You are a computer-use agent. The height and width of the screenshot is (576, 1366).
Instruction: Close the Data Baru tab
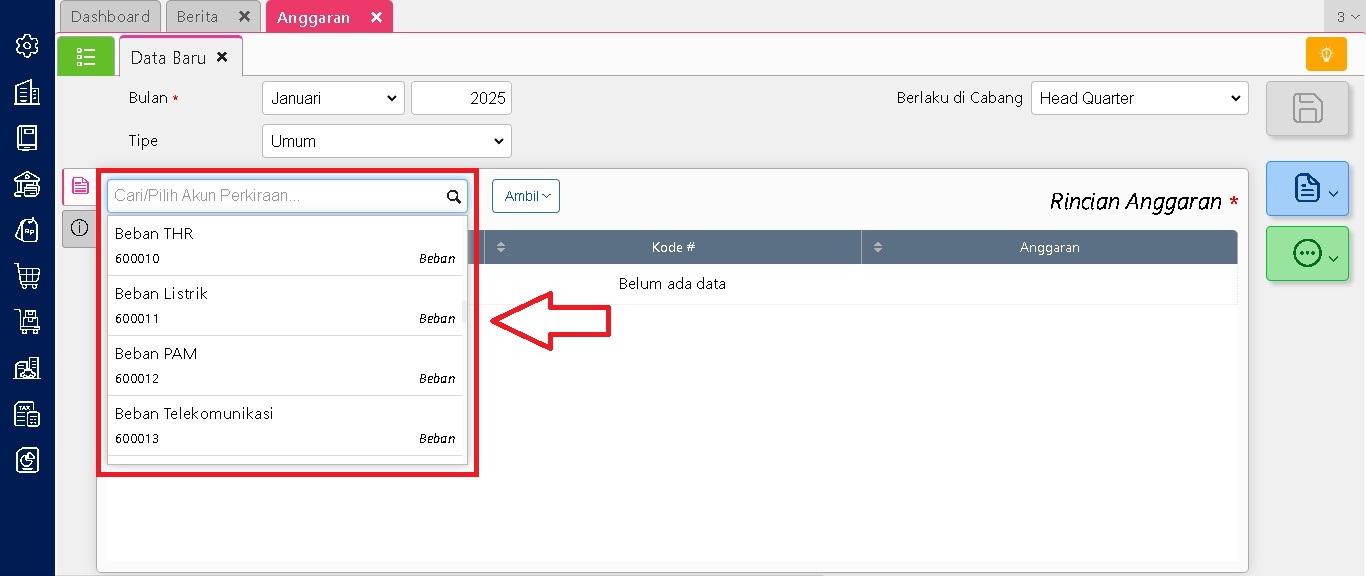pos(222,57)
